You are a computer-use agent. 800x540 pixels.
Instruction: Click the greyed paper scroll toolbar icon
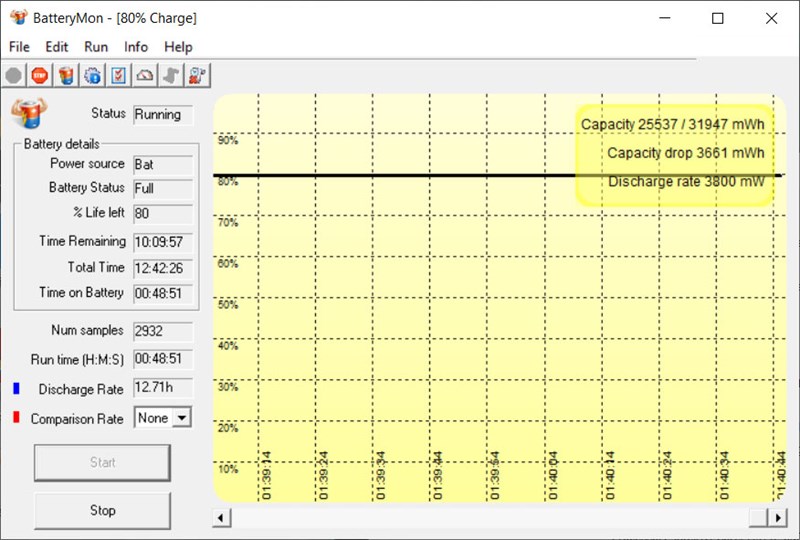171,76
